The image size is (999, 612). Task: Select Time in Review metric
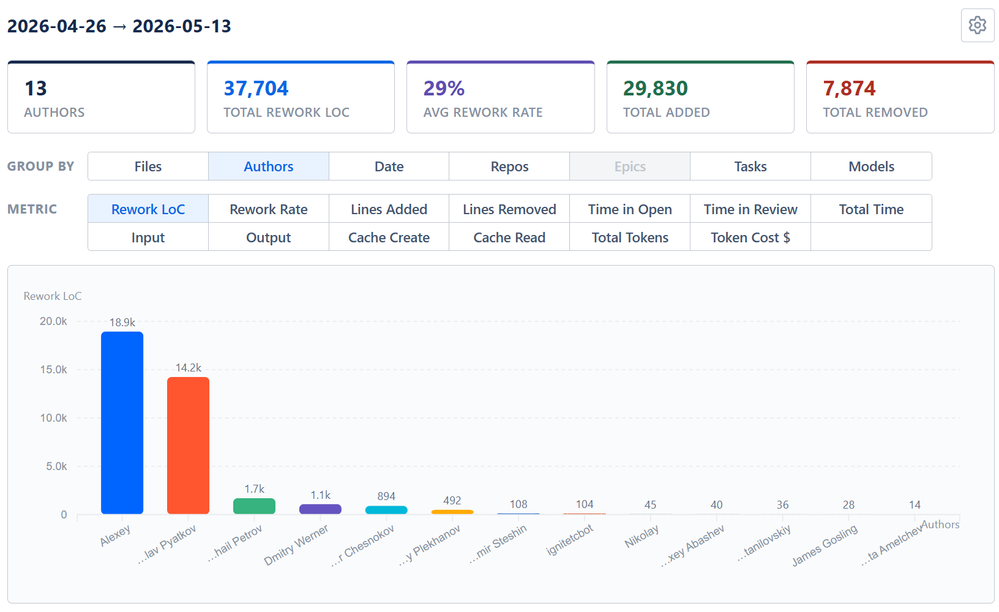(750, 209)
